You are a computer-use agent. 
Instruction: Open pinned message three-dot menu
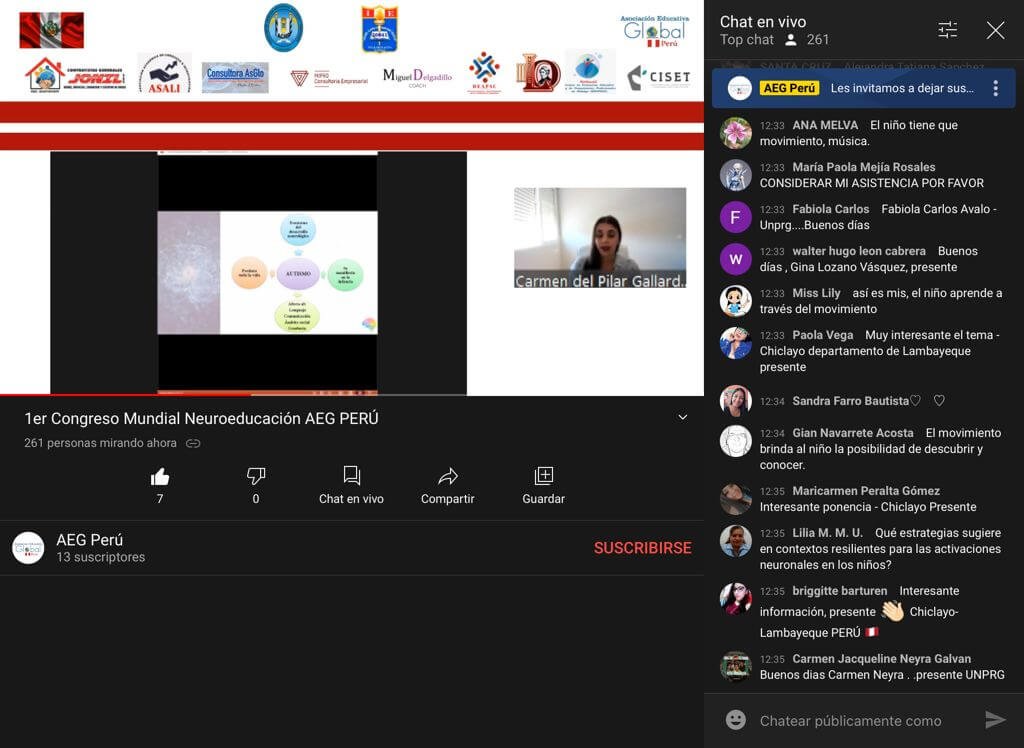(995, 88)
